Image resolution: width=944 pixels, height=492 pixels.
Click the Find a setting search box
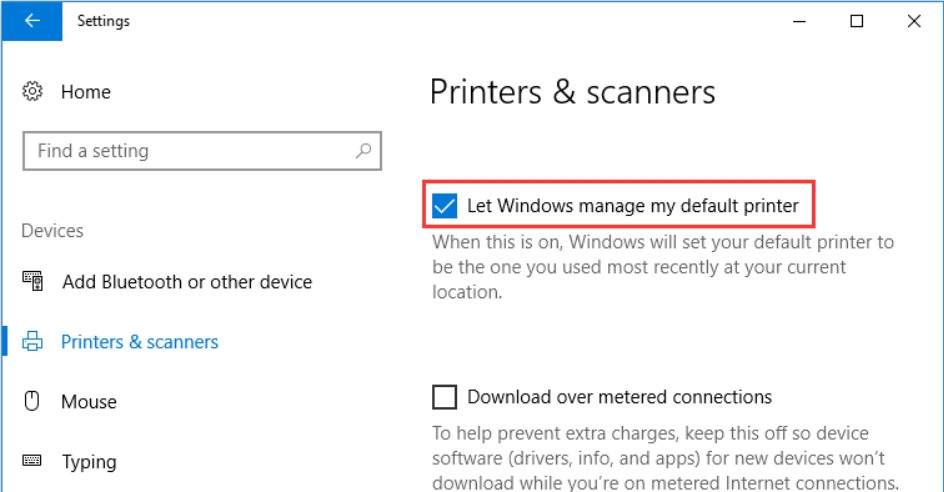click(x=190, y=151)
